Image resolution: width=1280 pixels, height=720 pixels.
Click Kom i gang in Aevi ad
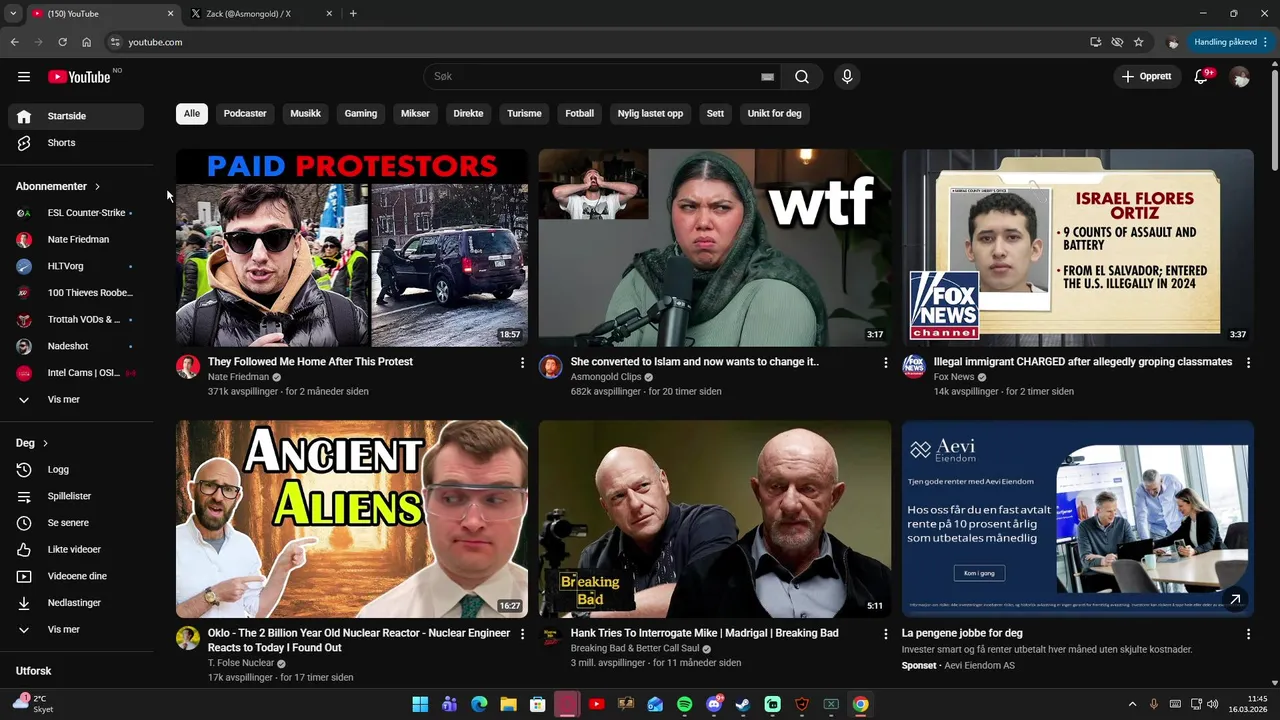[x=979, y=574]
